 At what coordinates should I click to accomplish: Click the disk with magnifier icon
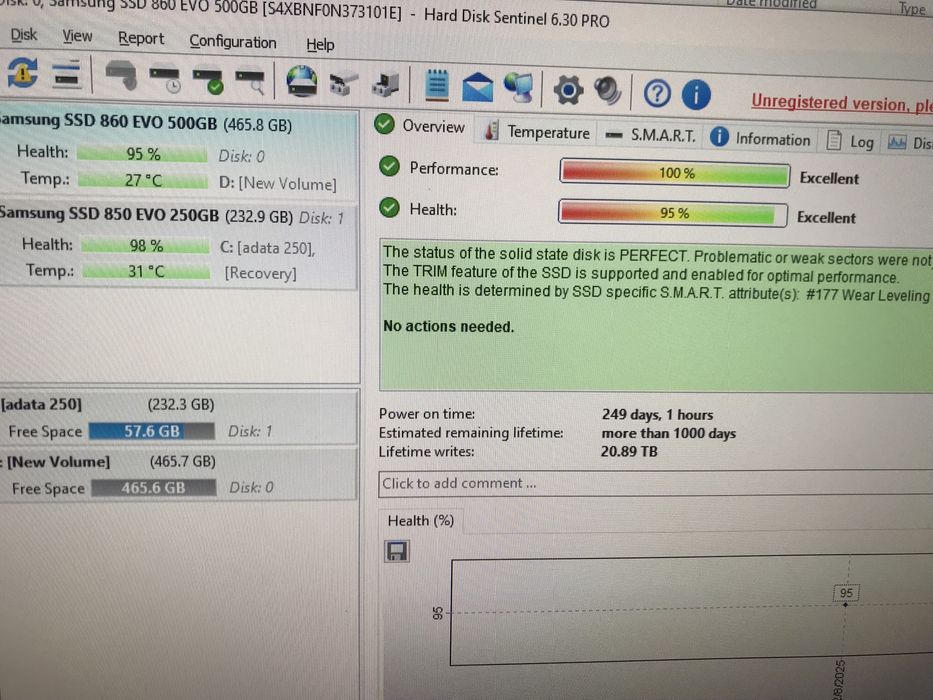point(251,82)
